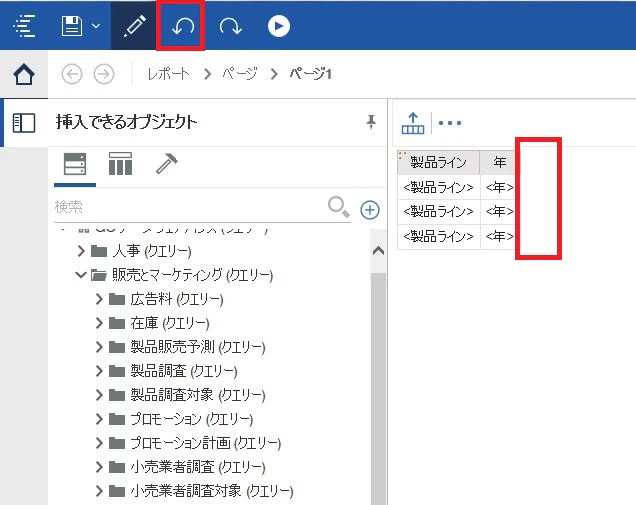Click the tree scrollbar up arrow
The width and height of the screenshot is (636, 505).
coord(378,251)
